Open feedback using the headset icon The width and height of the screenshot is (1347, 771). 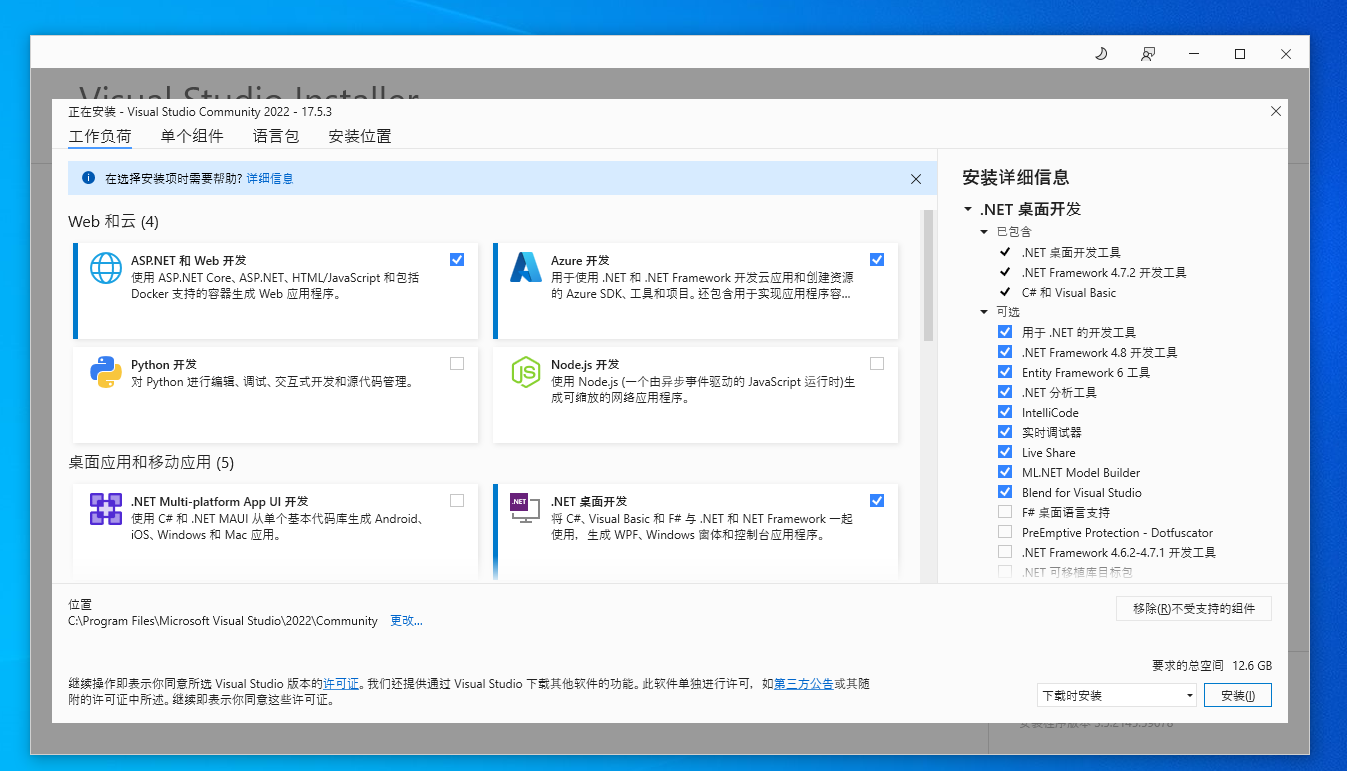coord(1148,53)
